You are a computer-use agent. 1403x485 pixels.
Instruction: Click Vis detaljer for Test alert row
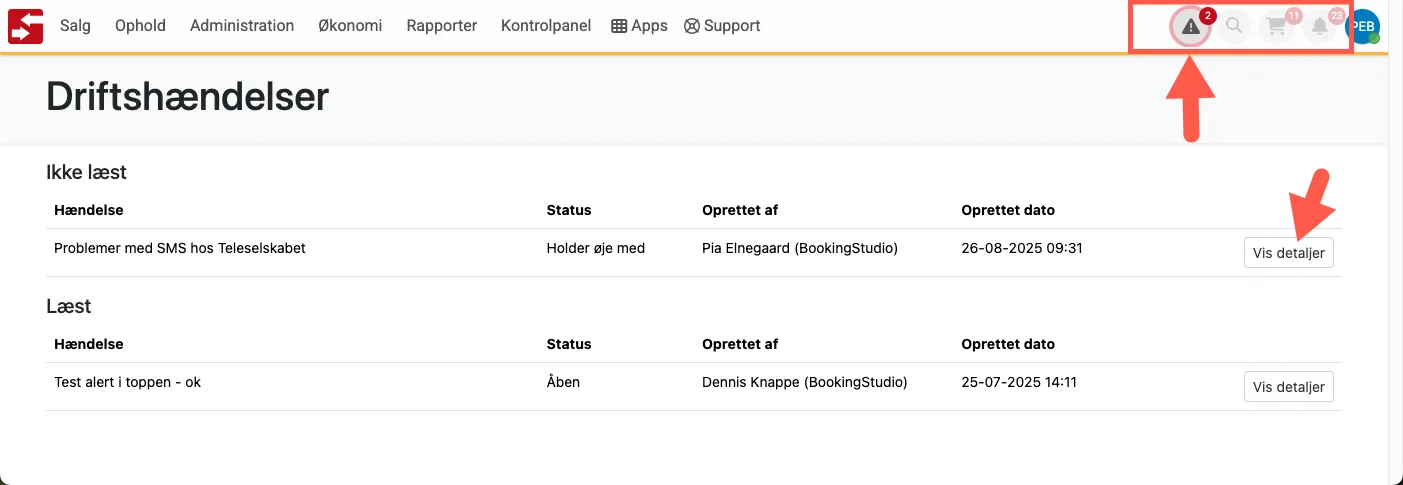(1288, 387)
